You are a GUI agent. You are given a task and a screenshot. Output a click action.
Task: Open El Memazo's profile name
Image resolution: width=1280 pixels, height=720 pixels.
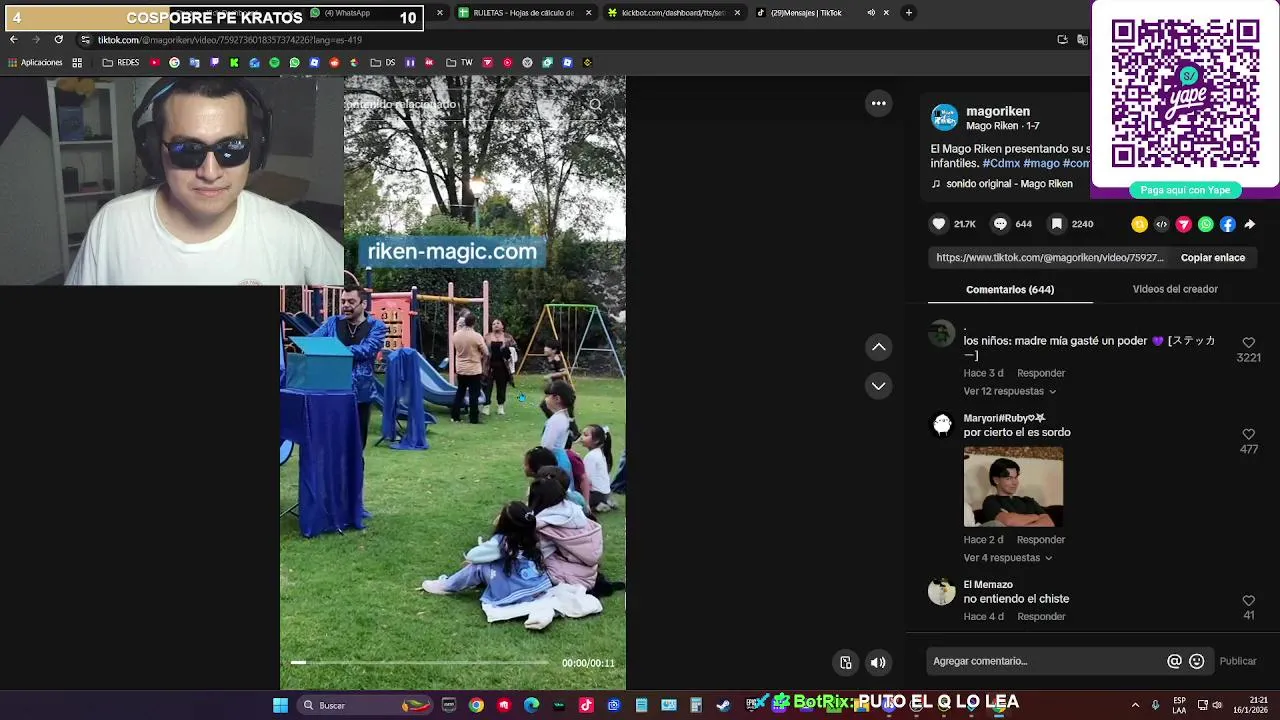pos(988,585)
